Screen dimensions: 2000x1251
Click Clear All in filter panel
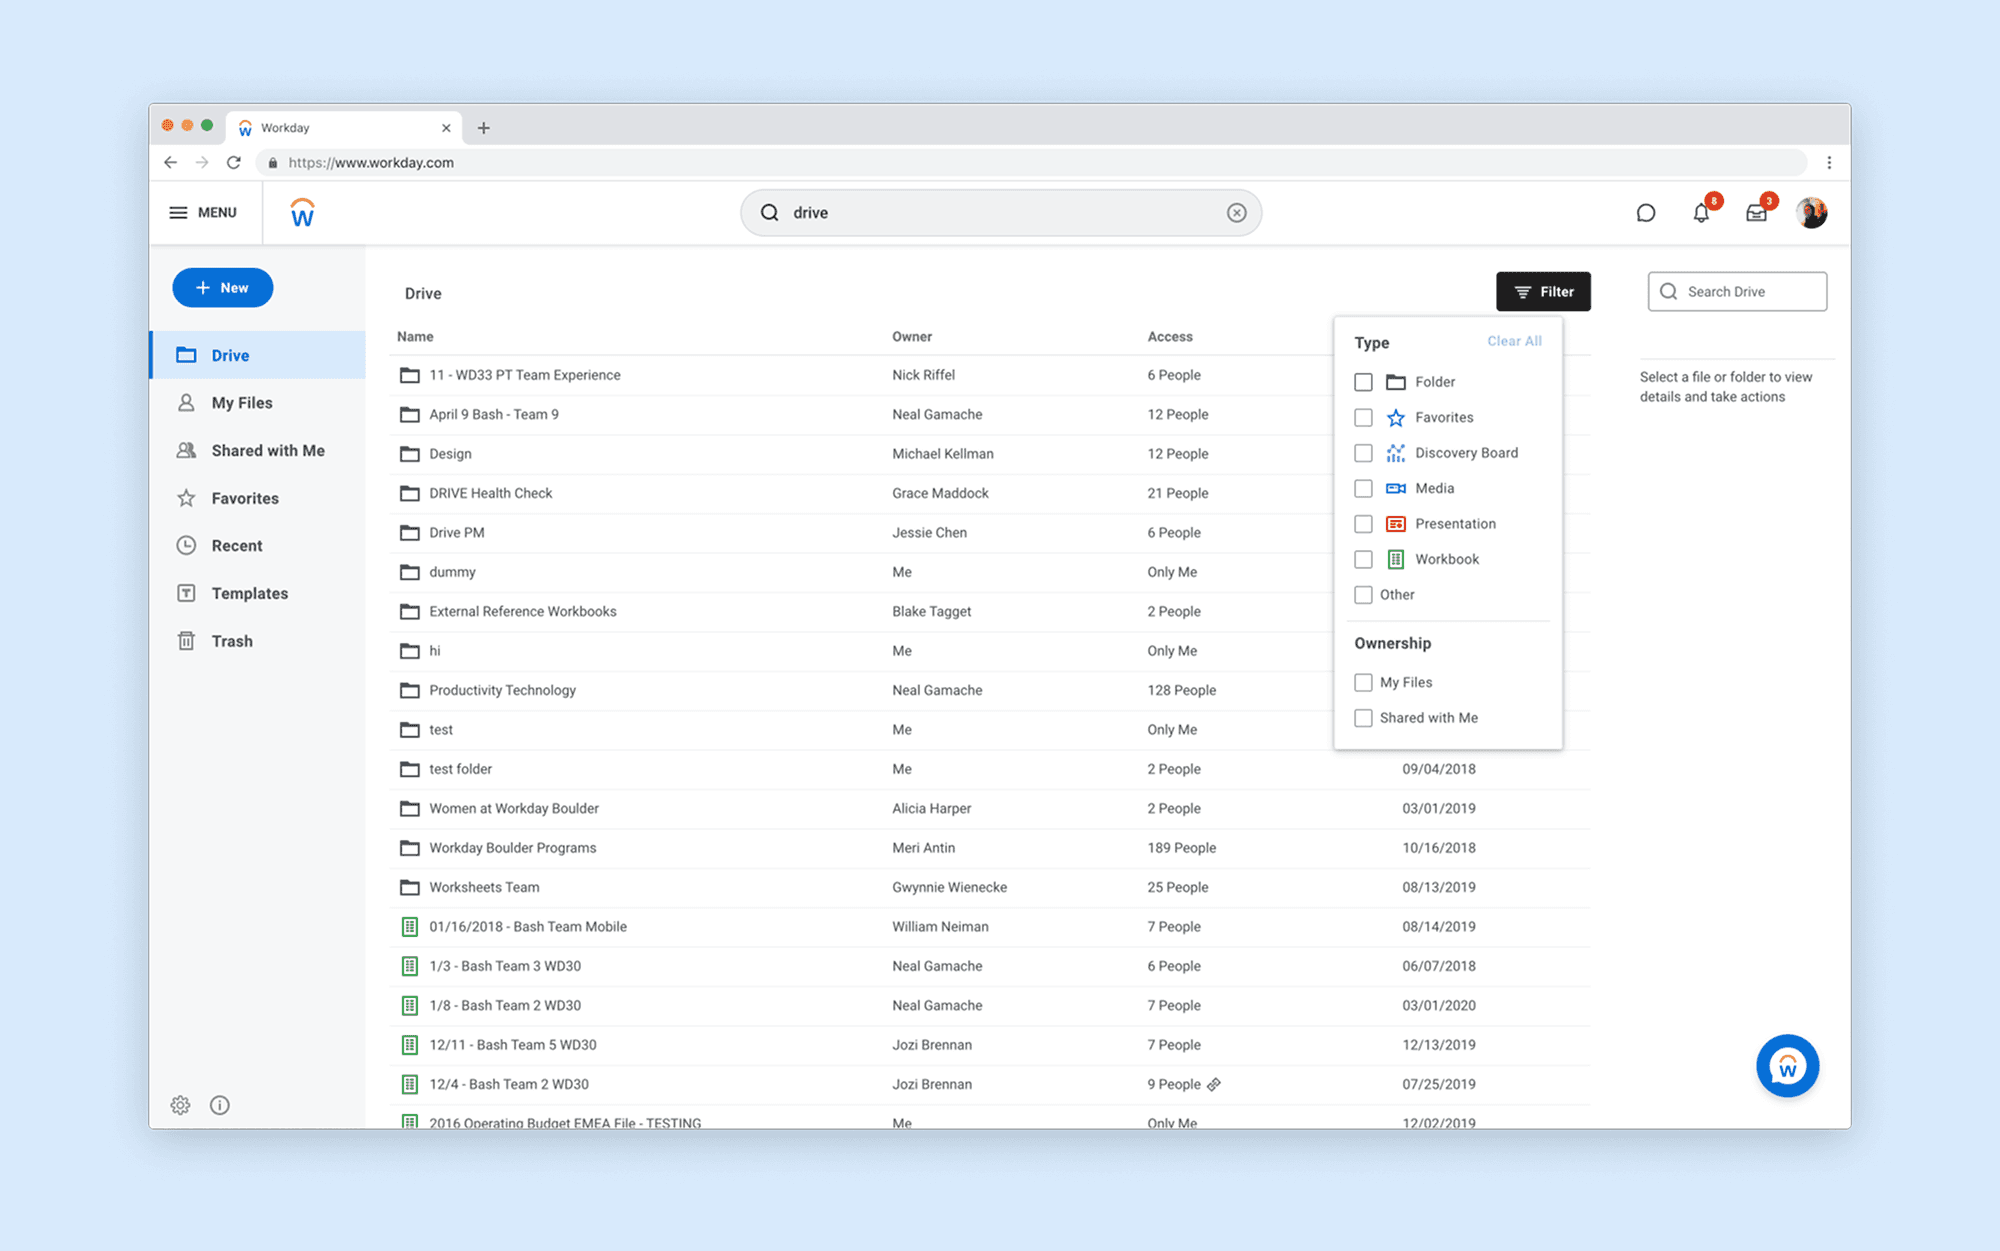(x=1514, y=341)
